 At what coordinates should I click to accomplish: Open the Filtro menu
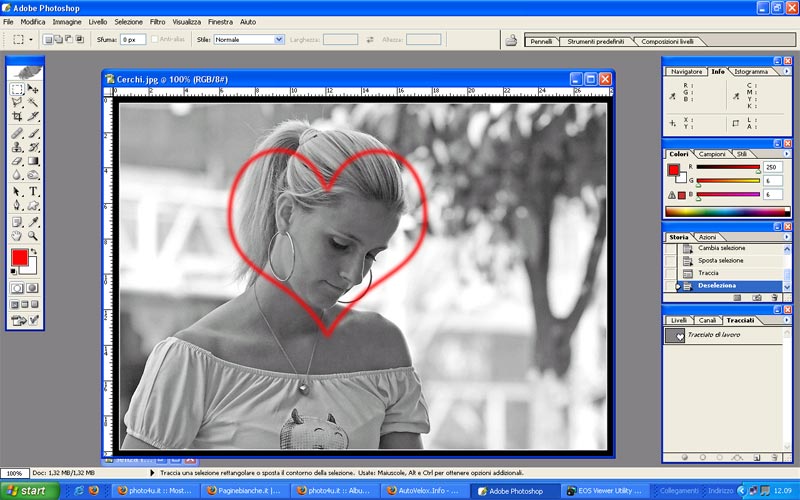pos(158,21)
